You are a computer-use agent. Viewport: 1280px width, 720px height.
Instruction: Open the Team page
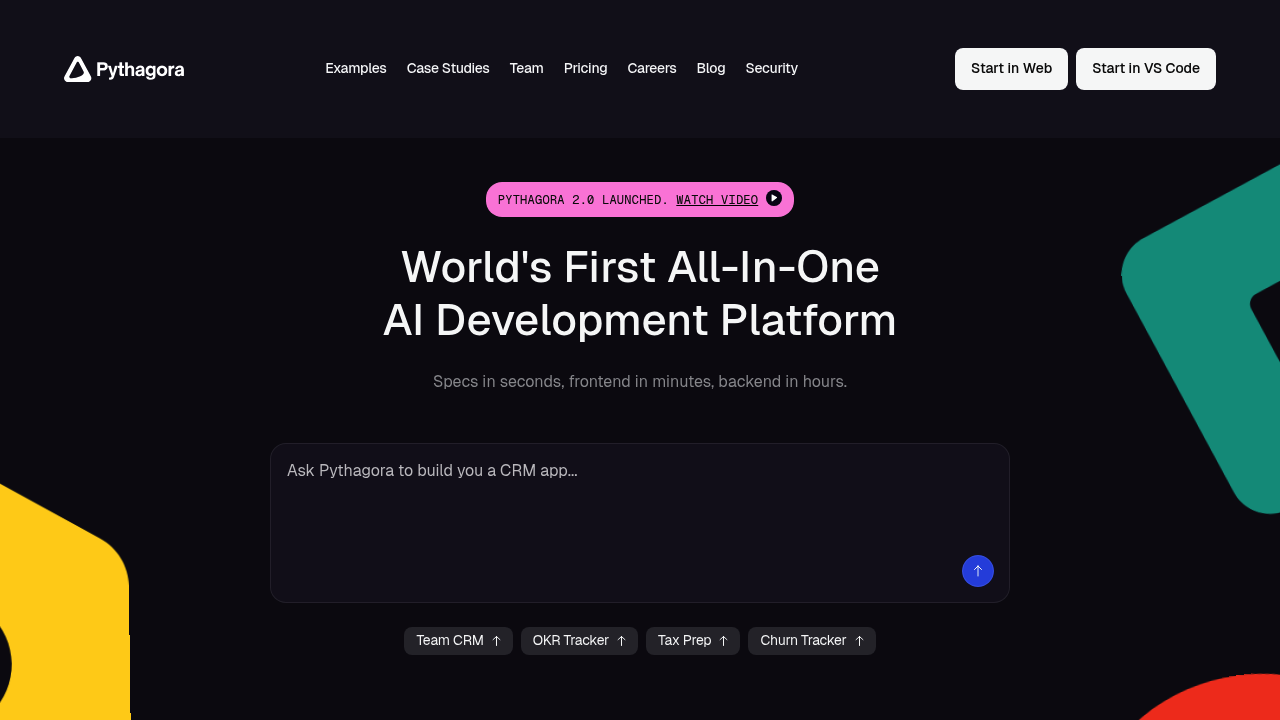(526, 69)
